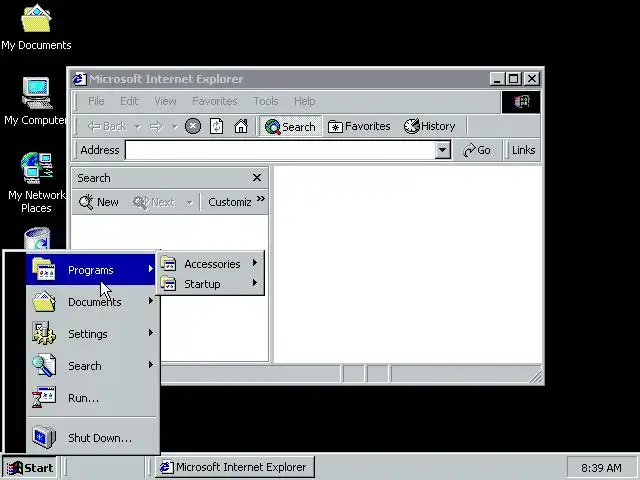
Task: Click the Settings gear icon in Start menu
Action: 44,333
